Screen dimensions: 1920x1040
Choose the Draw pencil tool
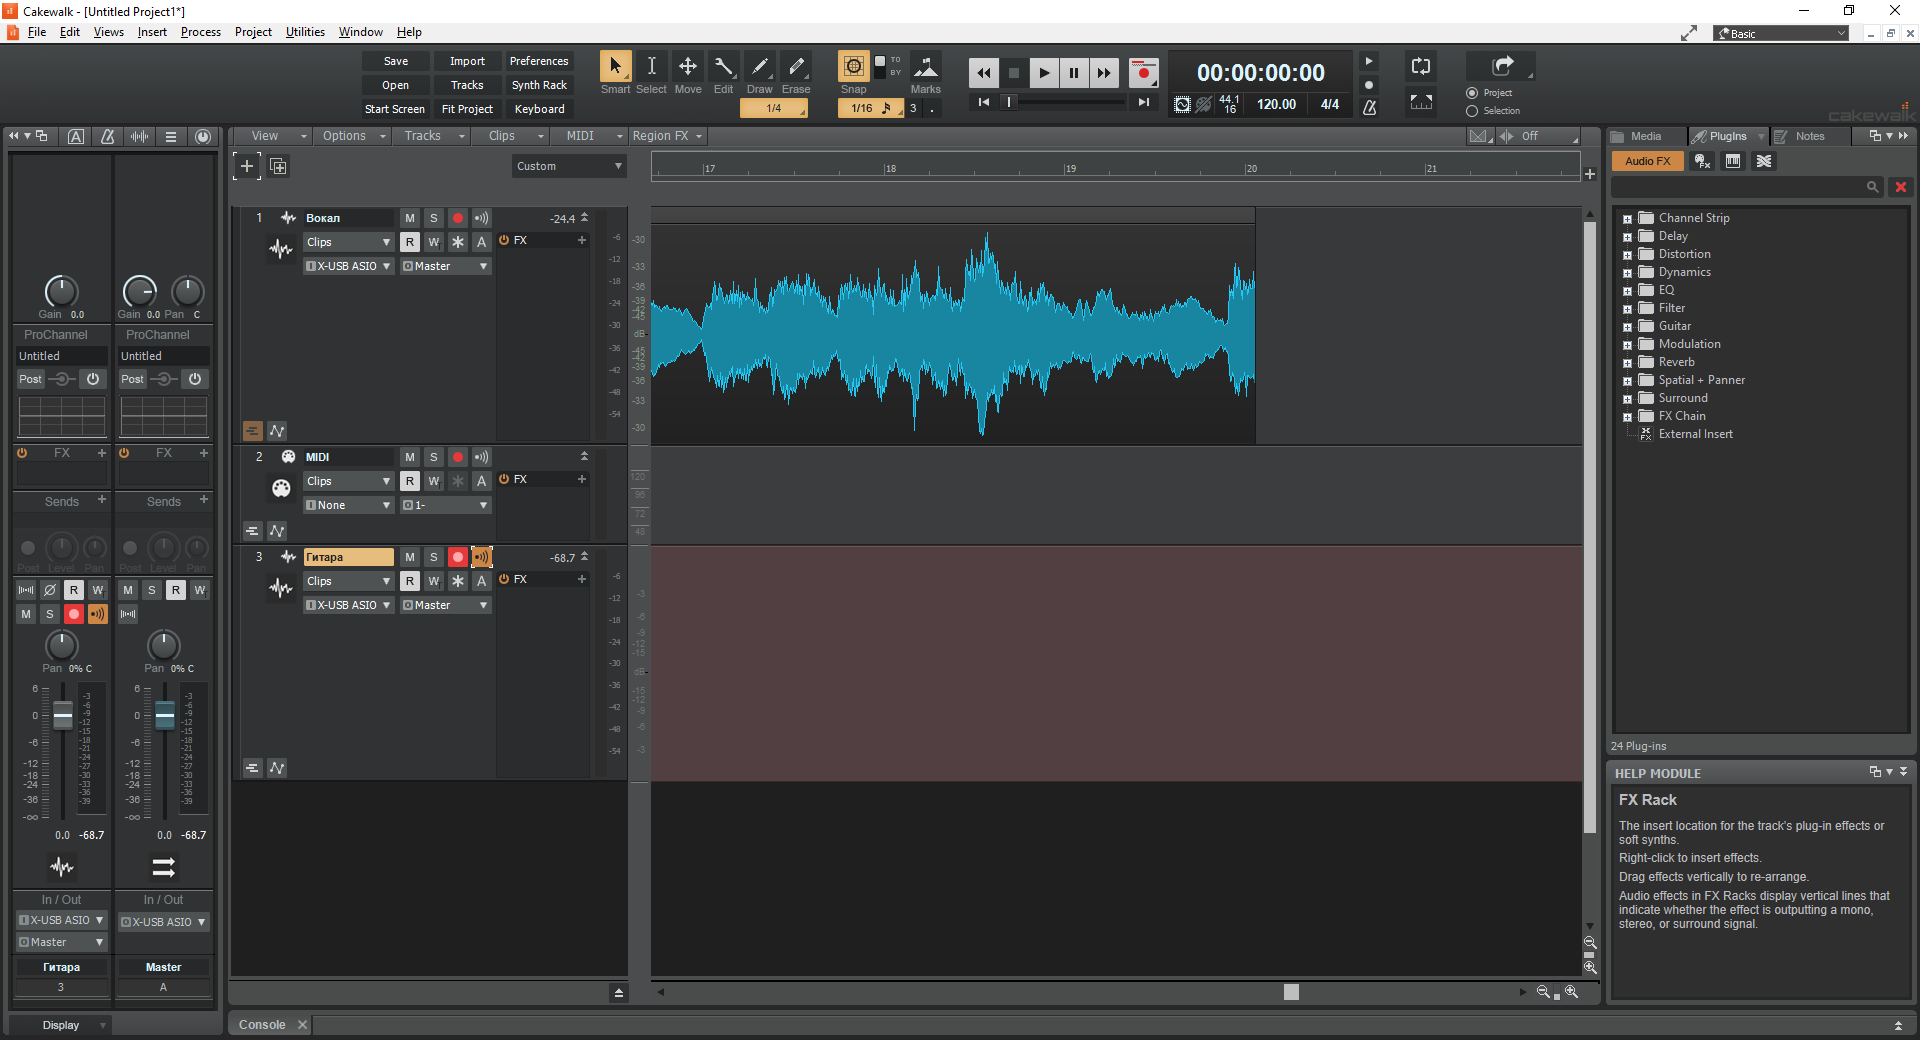point(760,67)
